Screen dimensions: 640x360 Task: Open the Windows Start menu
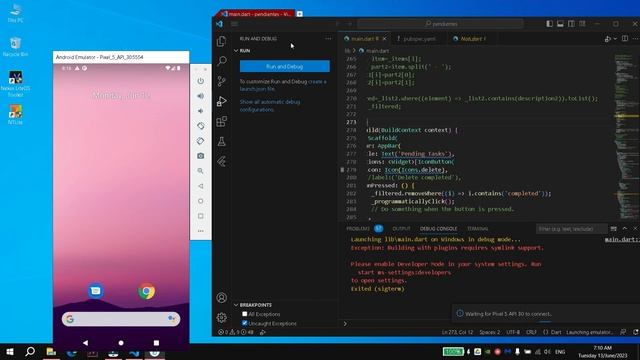(x=10, y=352)
